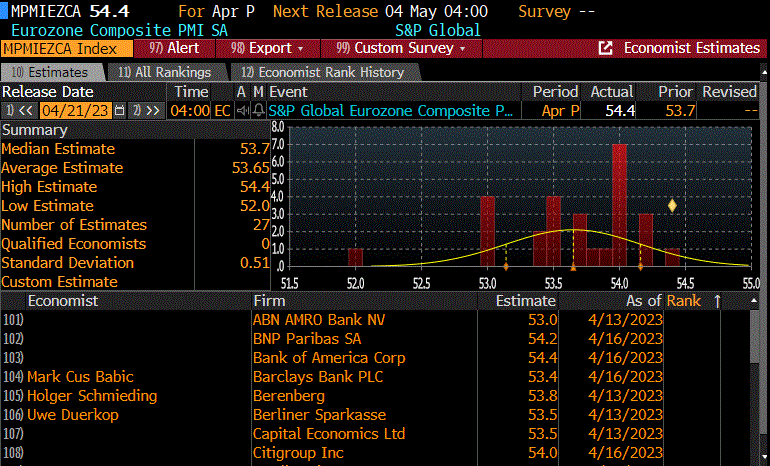Viewport: 770px width, 466px height.
Task: Select Berenberg firm entry
Action: (x=289, y=396)
